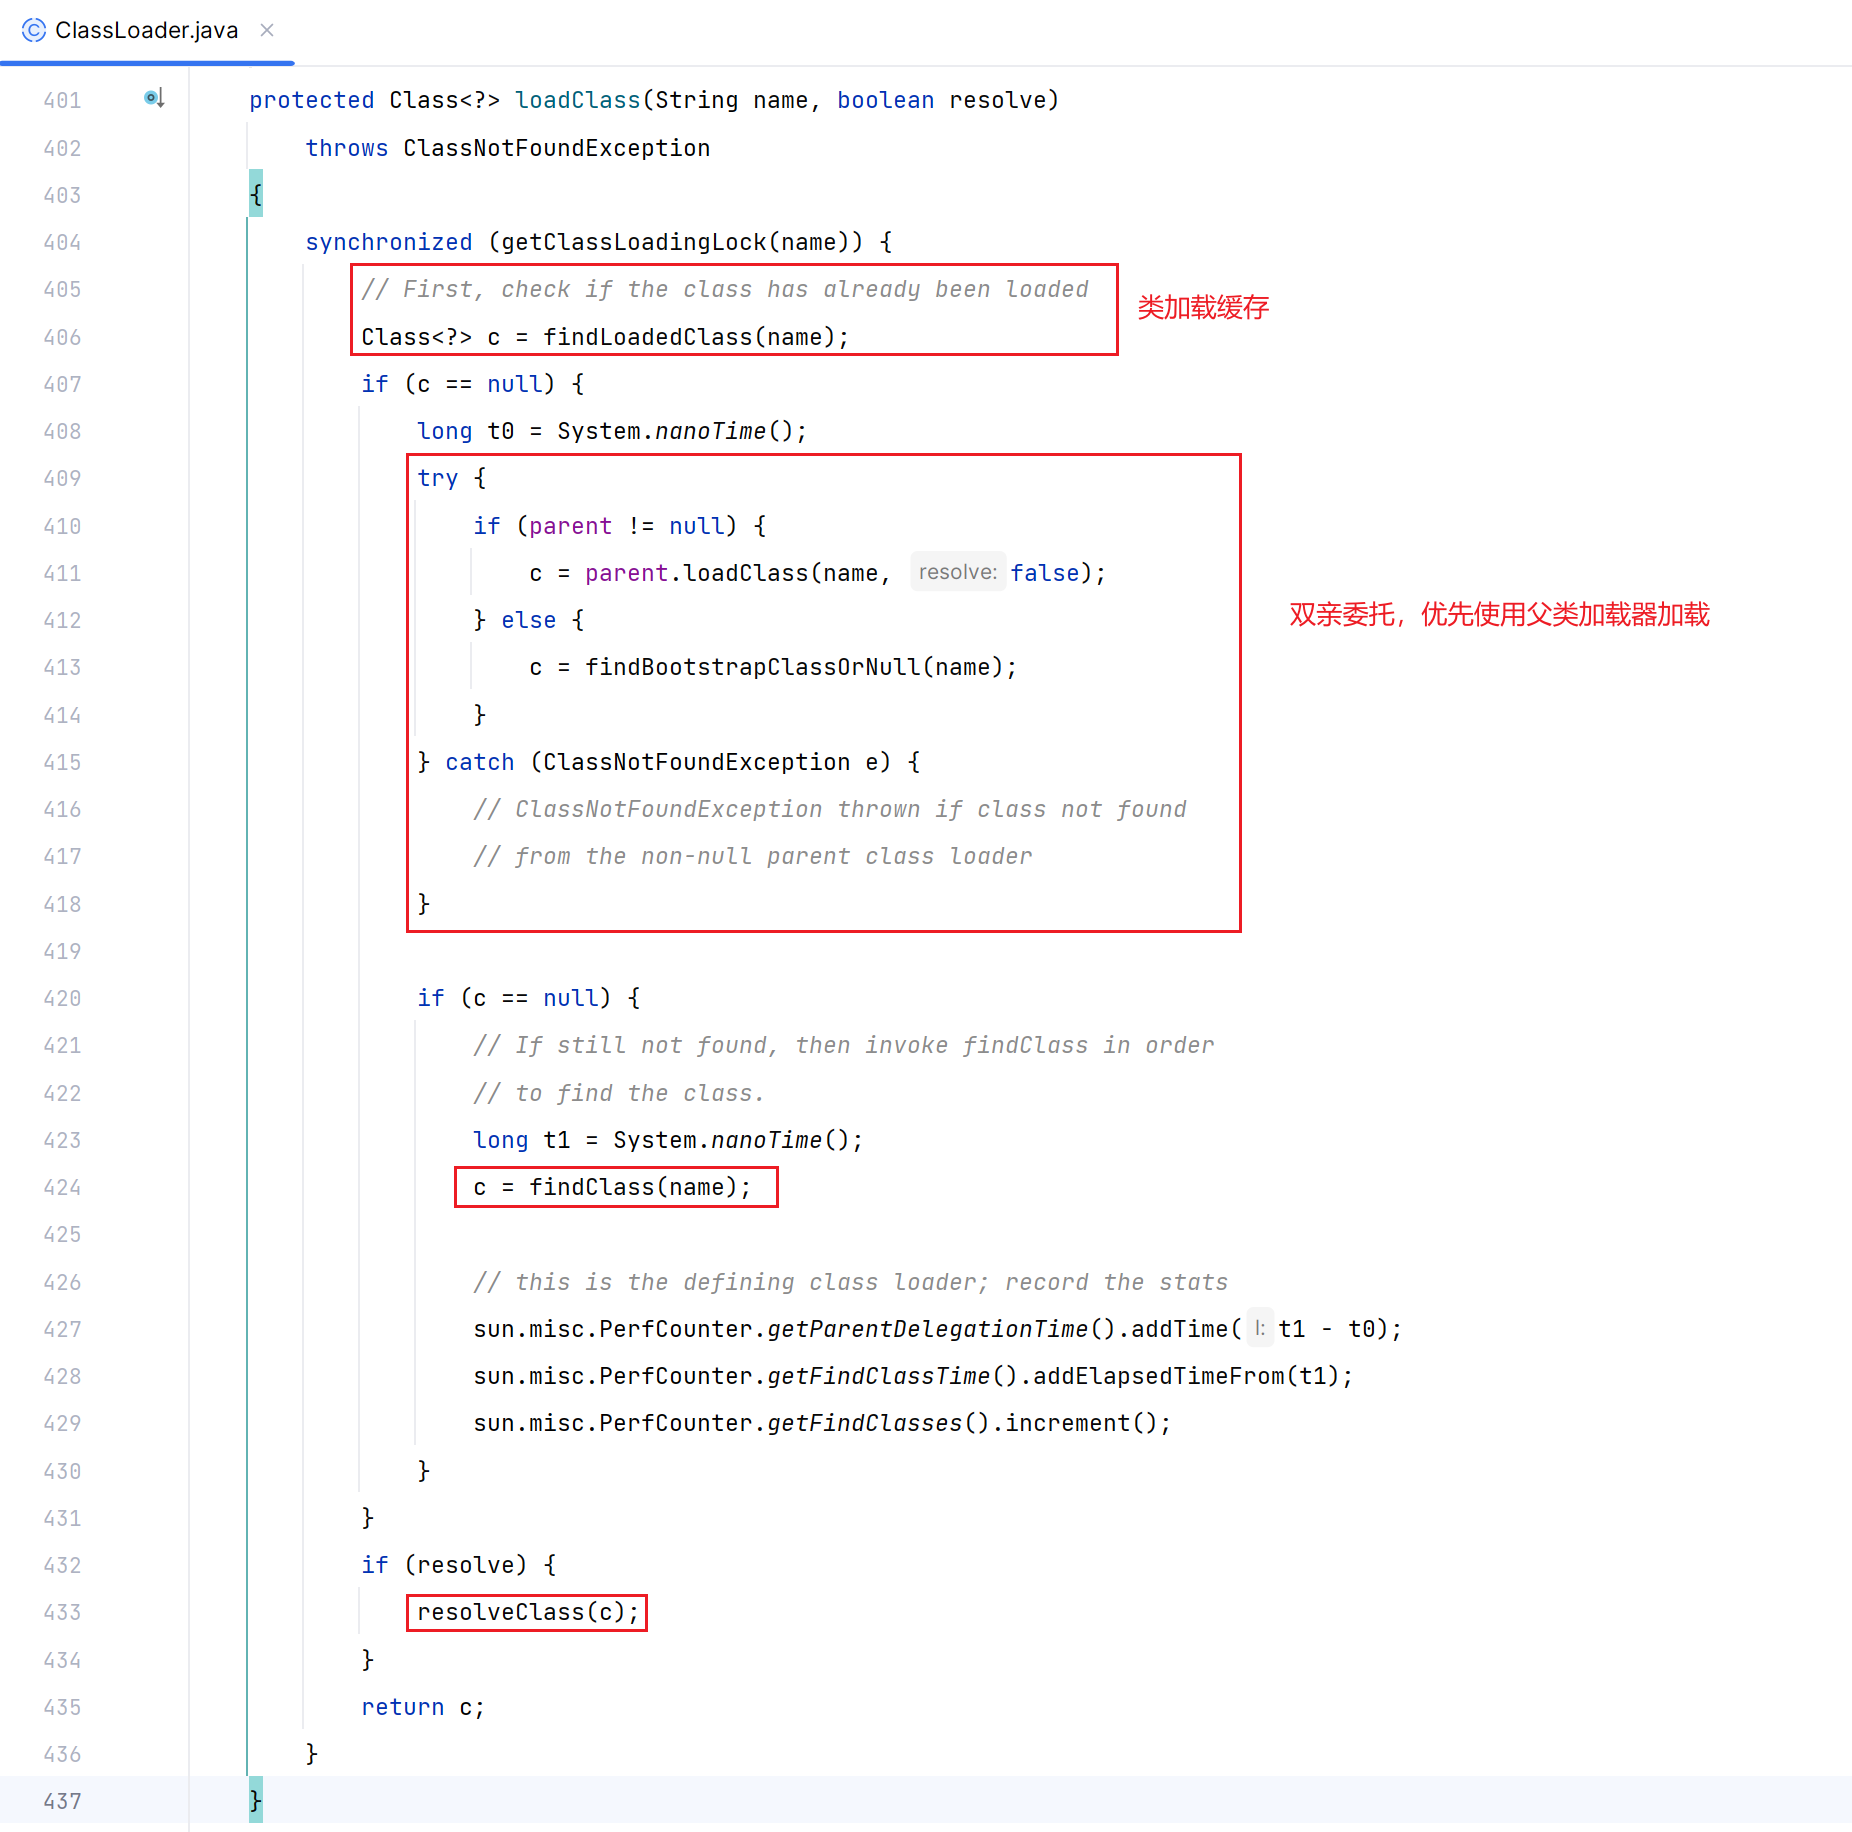The height and width of the screenshot is (1832, 1852).
Task: Click the getClassLoadingLock method call
Action: click(633, 242)
